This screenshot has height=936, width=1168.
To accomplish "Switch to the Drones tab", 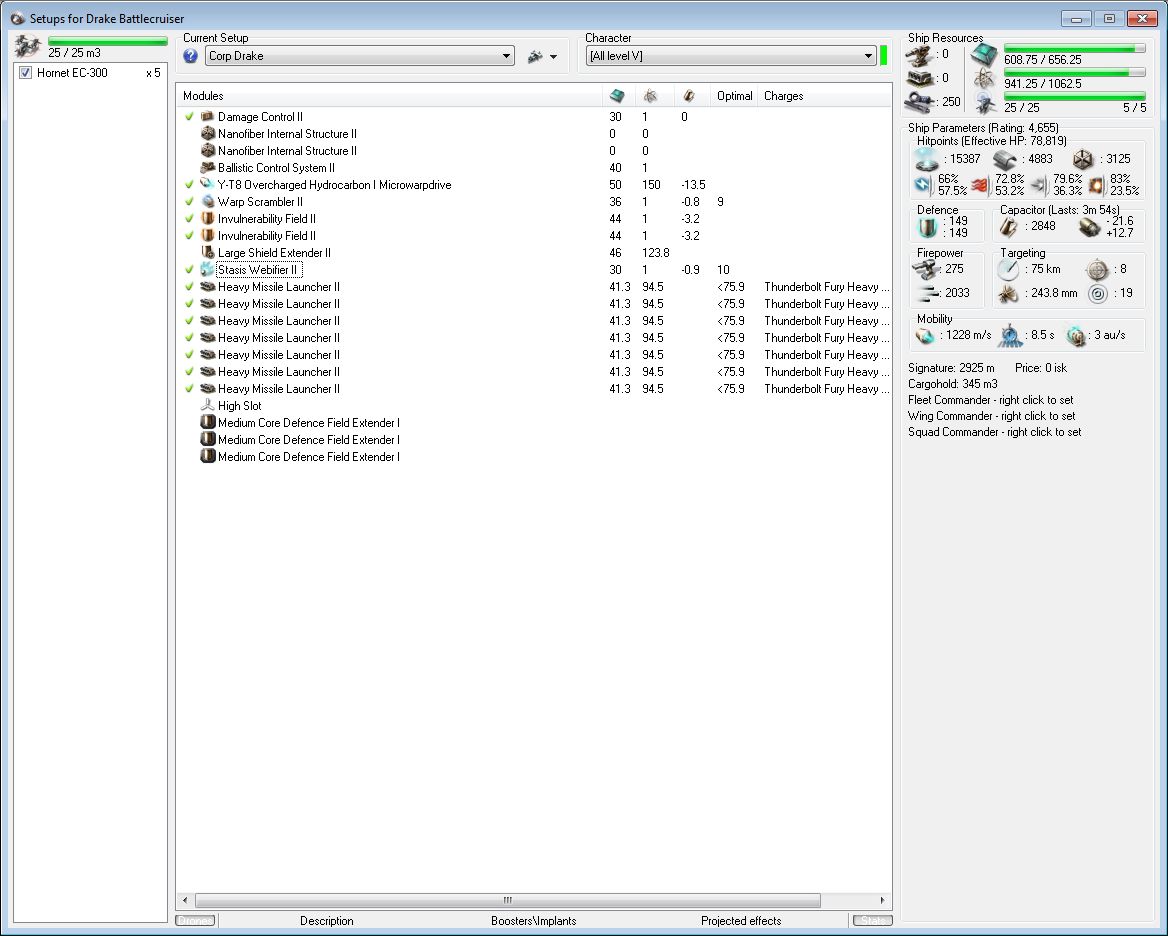I will [x=195, y=920].
